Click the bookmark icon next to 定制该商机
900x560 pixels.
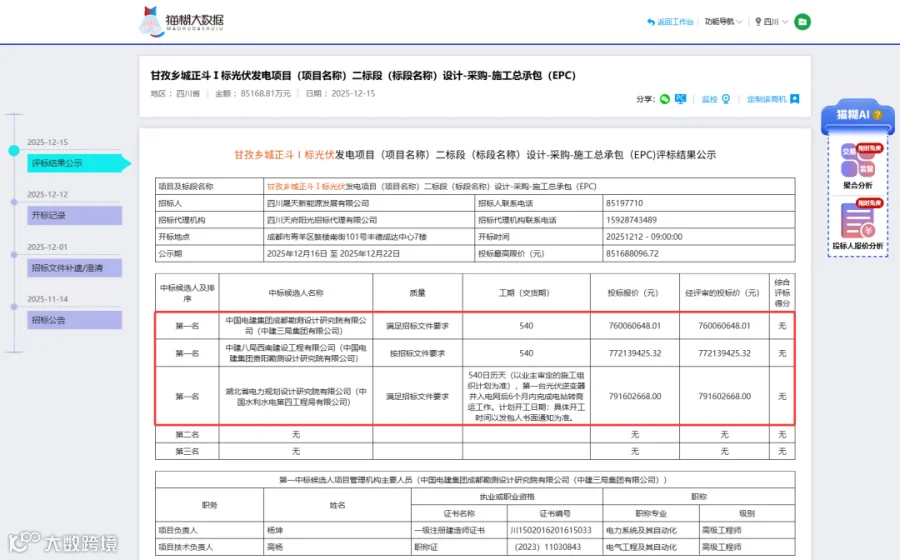tap(795, 99)
